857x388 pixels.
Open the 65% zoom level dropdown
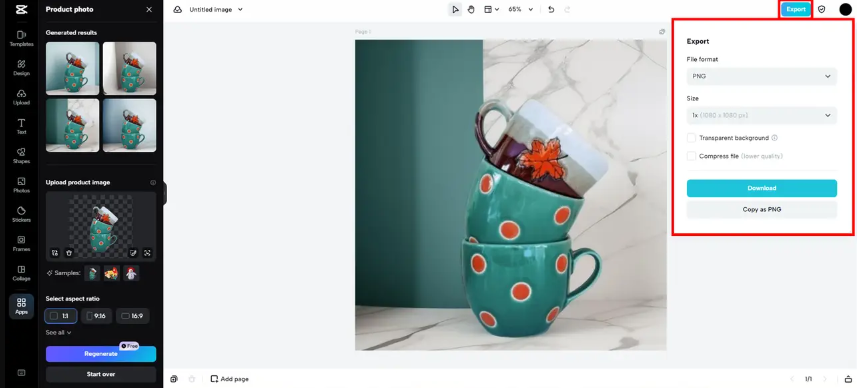click(521, 9)
